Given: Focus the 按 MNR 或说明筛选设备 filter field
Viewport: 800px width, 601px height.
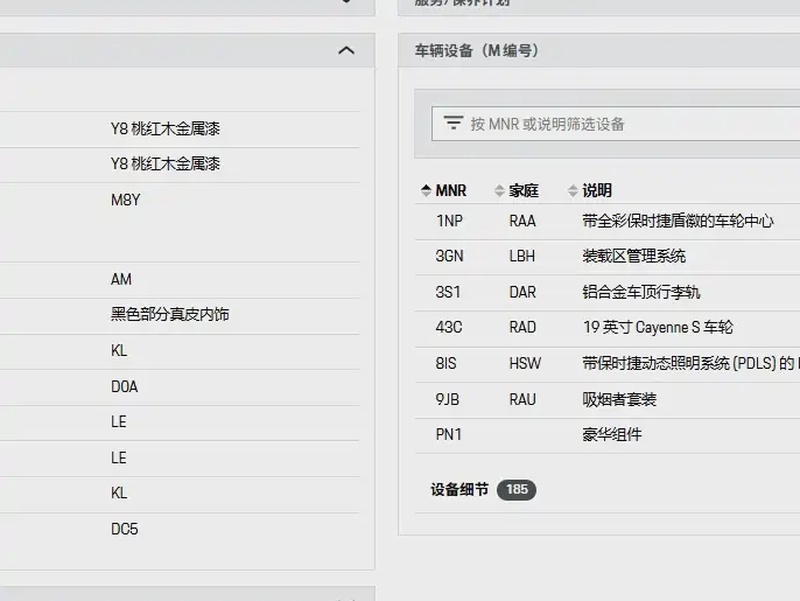Looking at the screenshot, I should [620, 124].
